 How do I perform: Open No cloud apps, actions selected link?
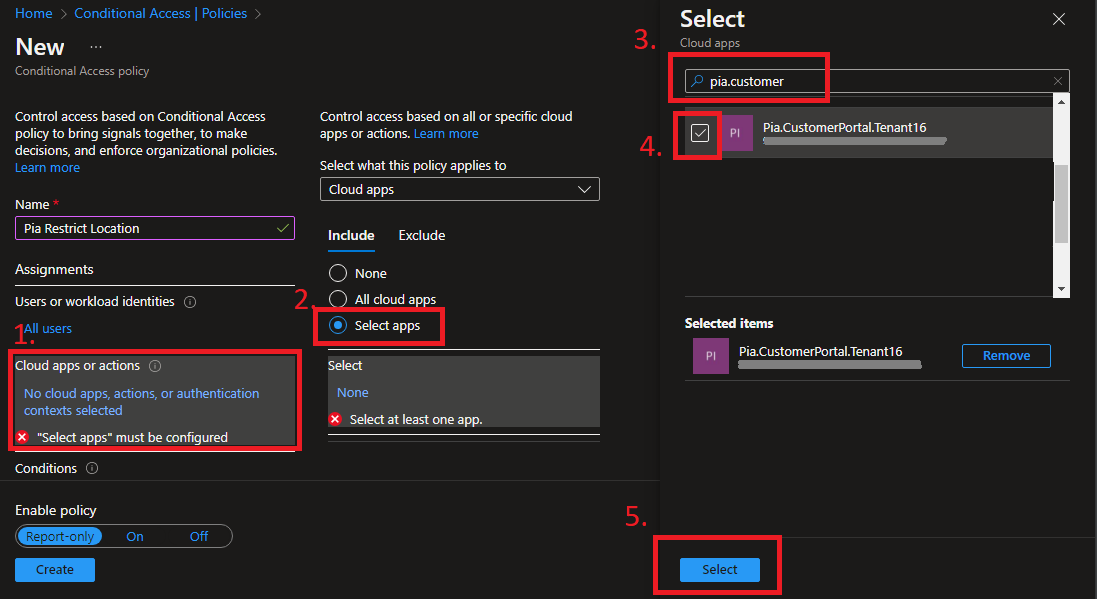141,402
